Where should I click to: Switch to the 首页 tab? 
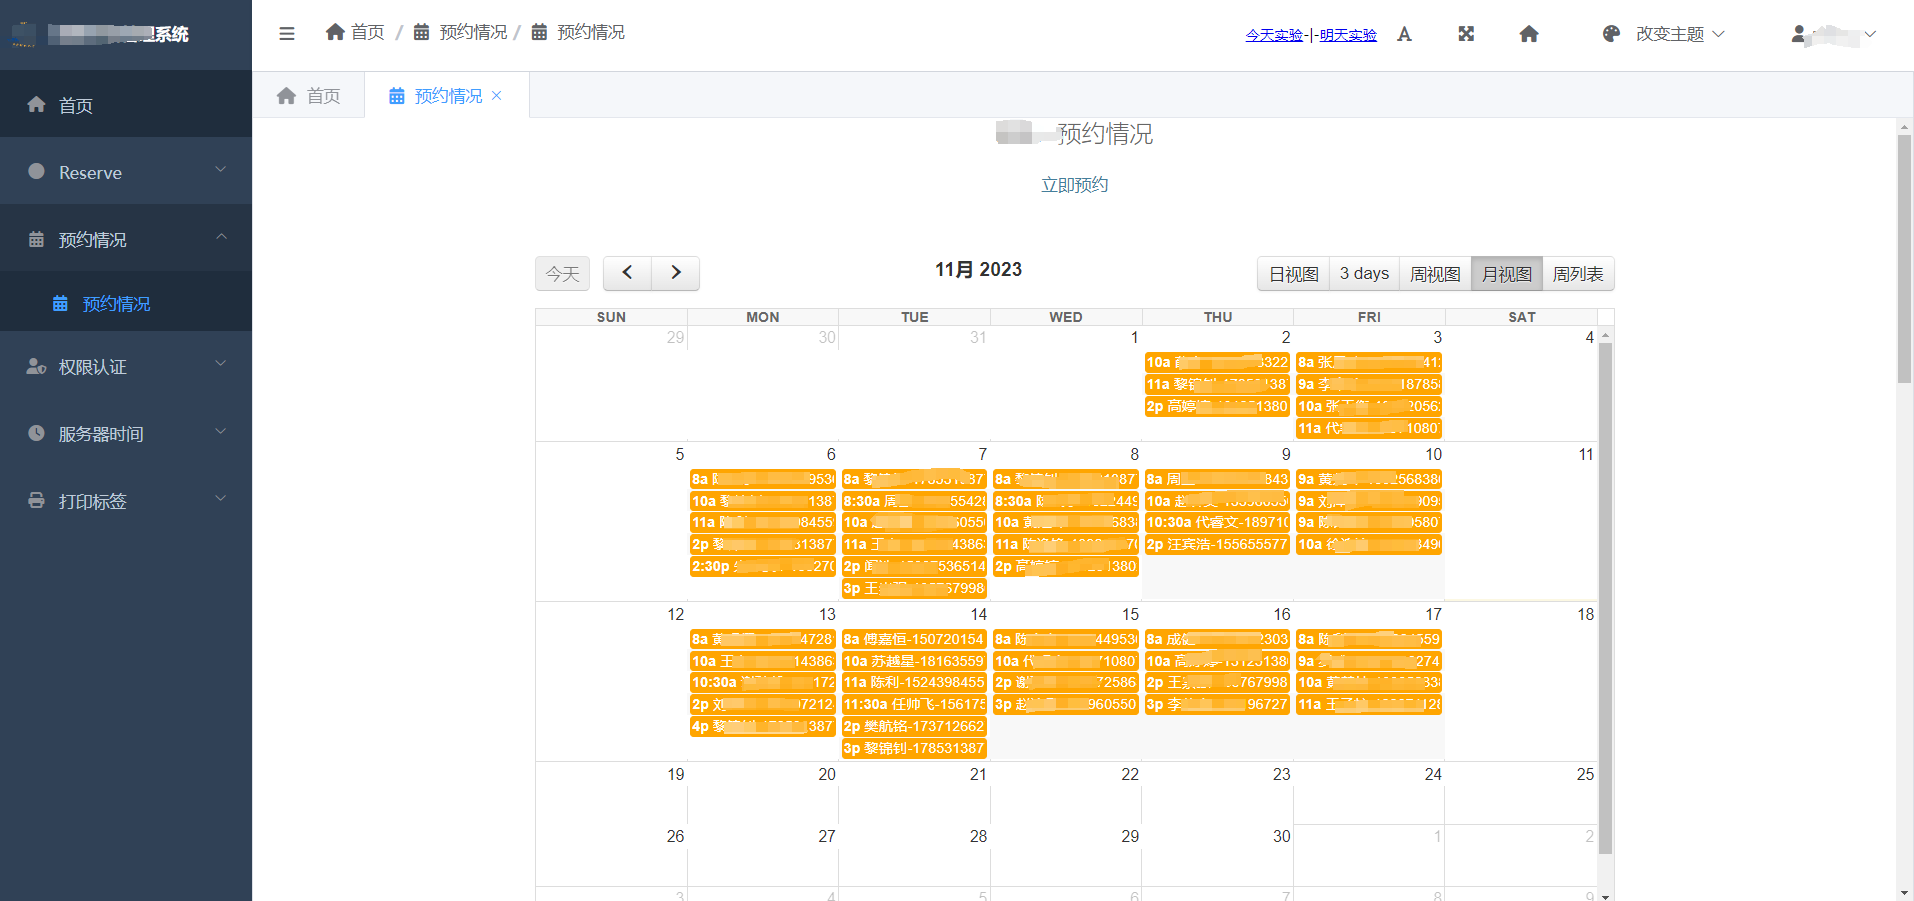click(309, 96)
